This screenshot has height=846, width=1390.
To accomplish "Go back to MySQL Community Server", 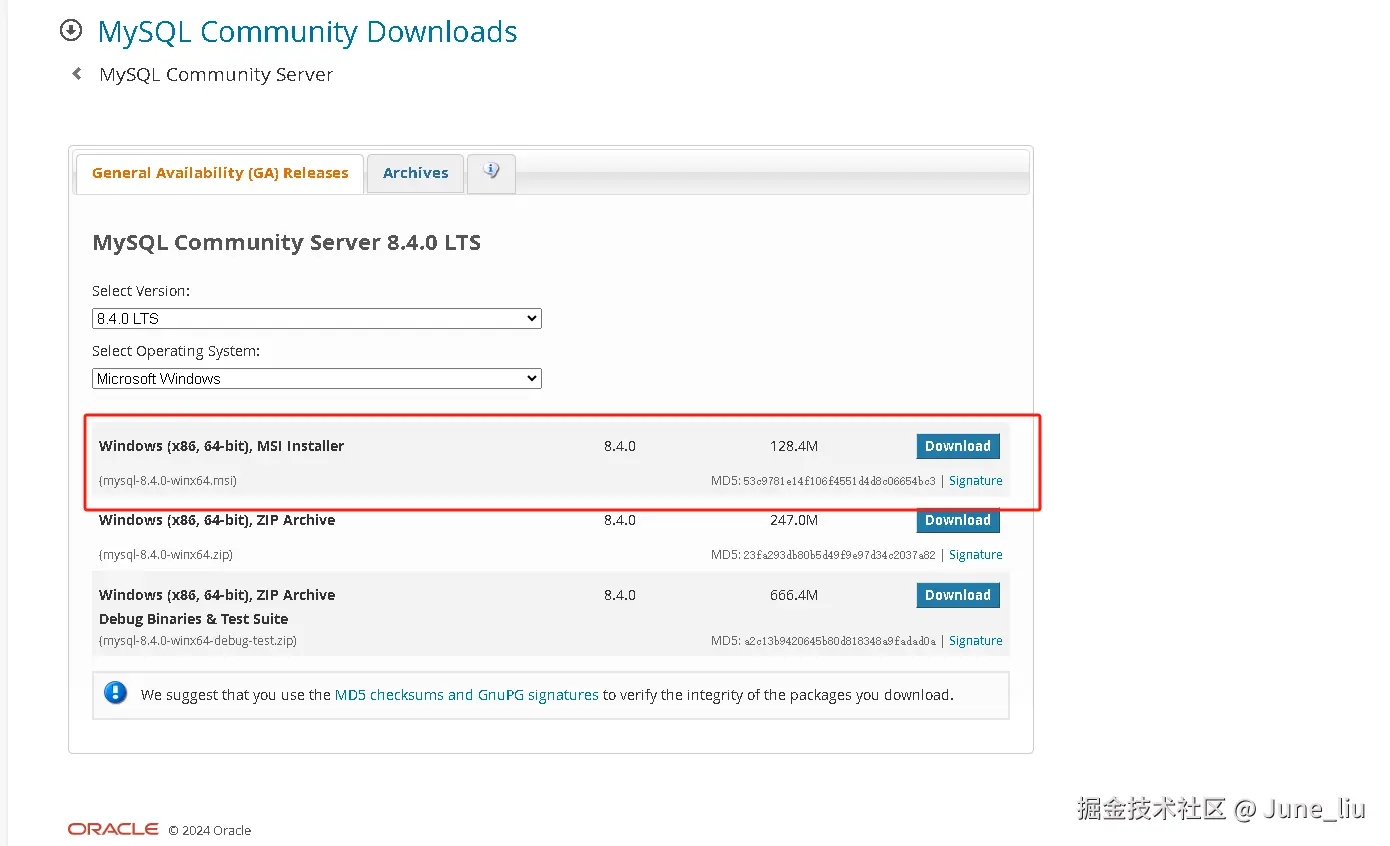I will point(216,75).
